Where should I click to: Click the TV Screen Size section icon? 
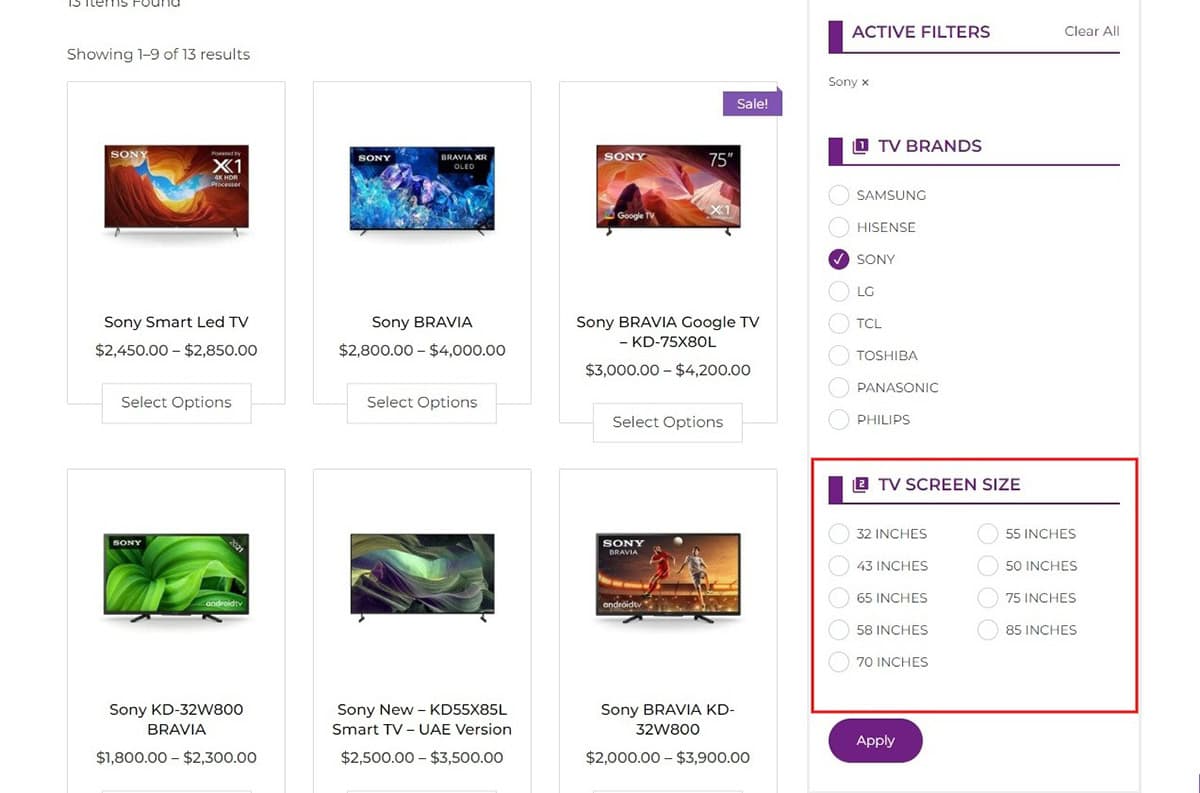coord(860,485)
